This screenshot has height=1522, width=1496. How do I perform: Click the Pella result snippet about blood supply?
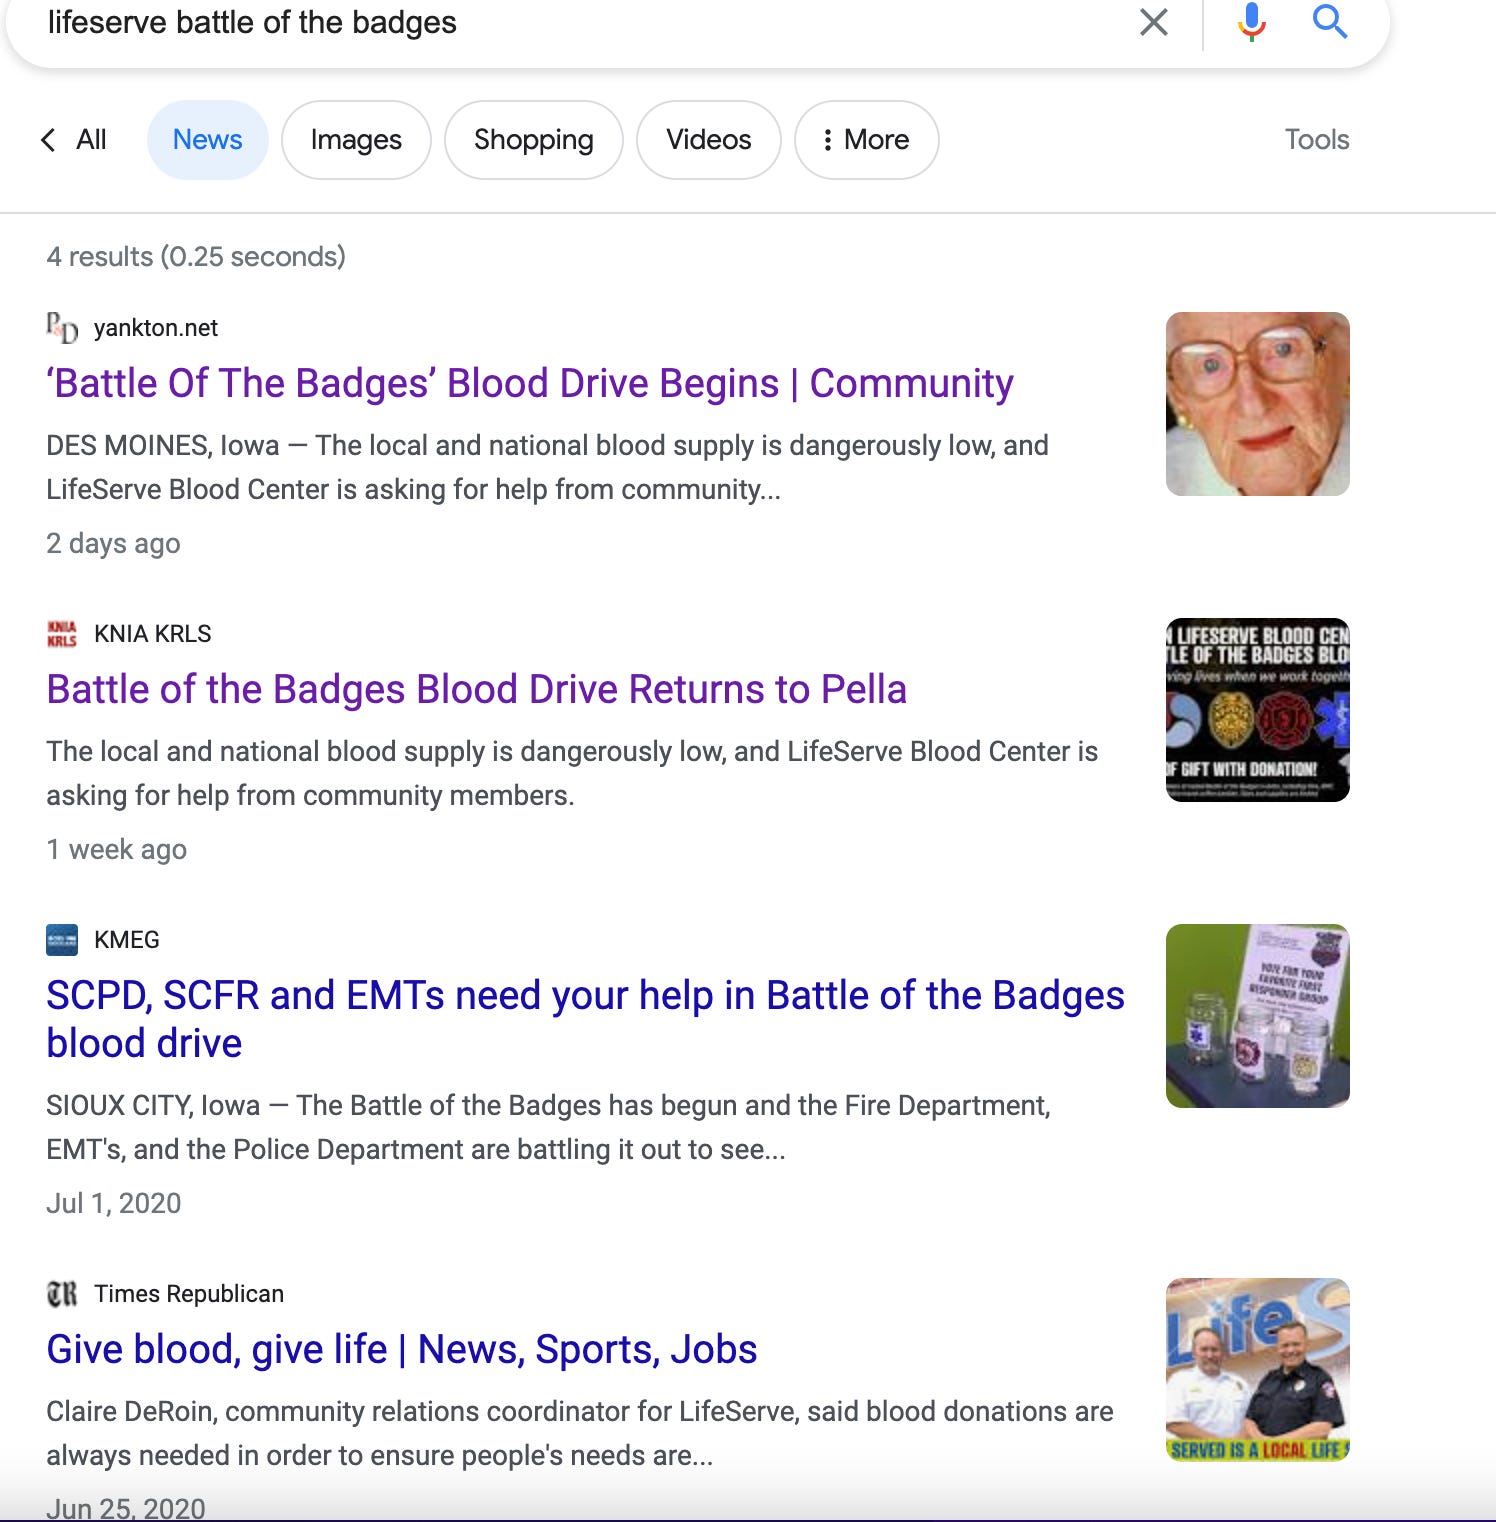tap(572, 774)
